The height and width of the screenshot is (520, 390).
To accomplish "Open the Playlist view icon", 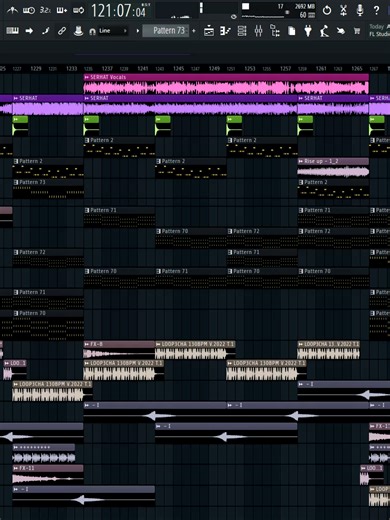I will tap(209, 31).
